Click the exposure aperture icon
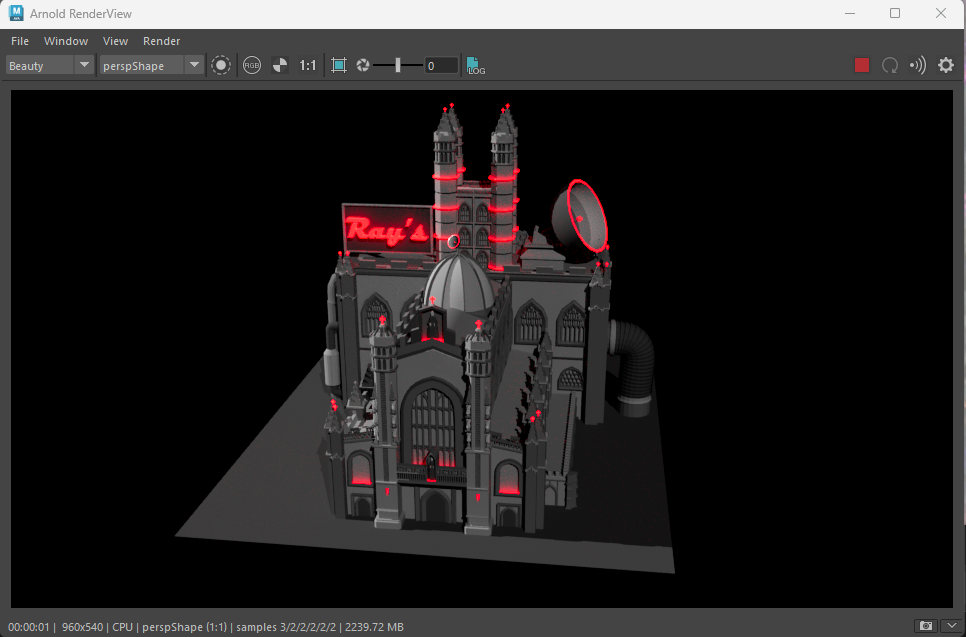This screenshot has height=637, width=966. pos(363,65)
